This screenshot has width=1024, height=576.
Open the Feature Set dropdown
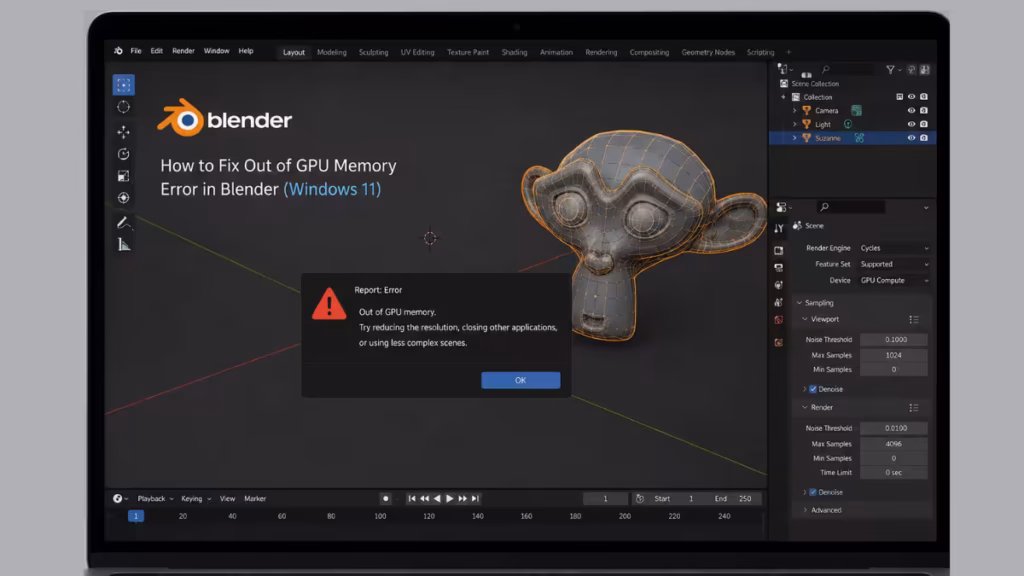coord(893,264)
